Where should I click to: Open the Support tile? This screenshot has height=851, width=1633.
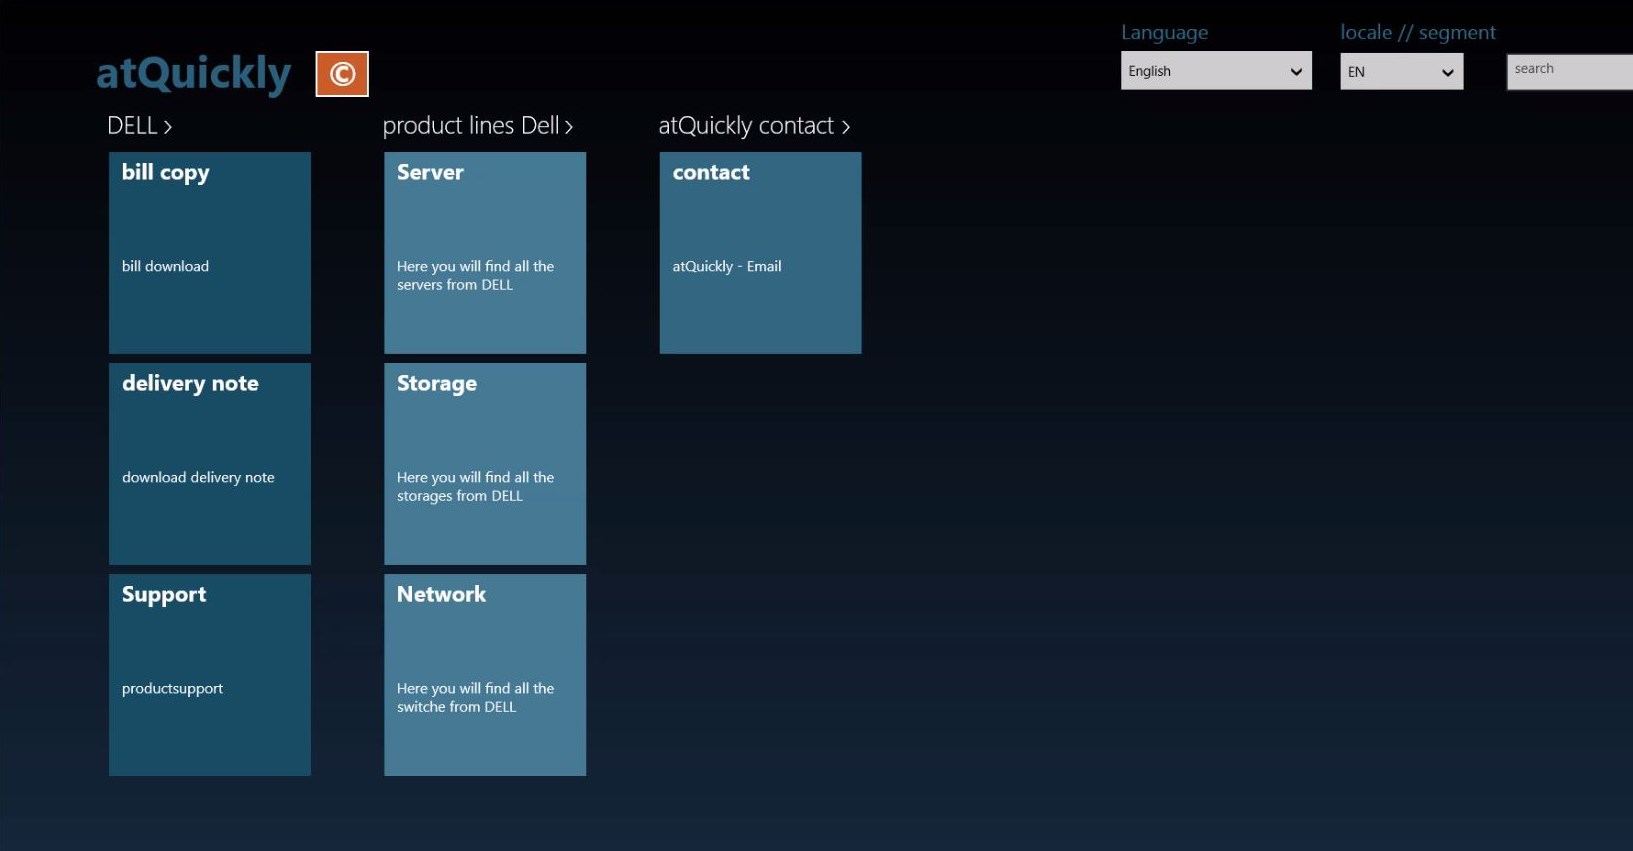pyautogui.click(x=210, y=675)
